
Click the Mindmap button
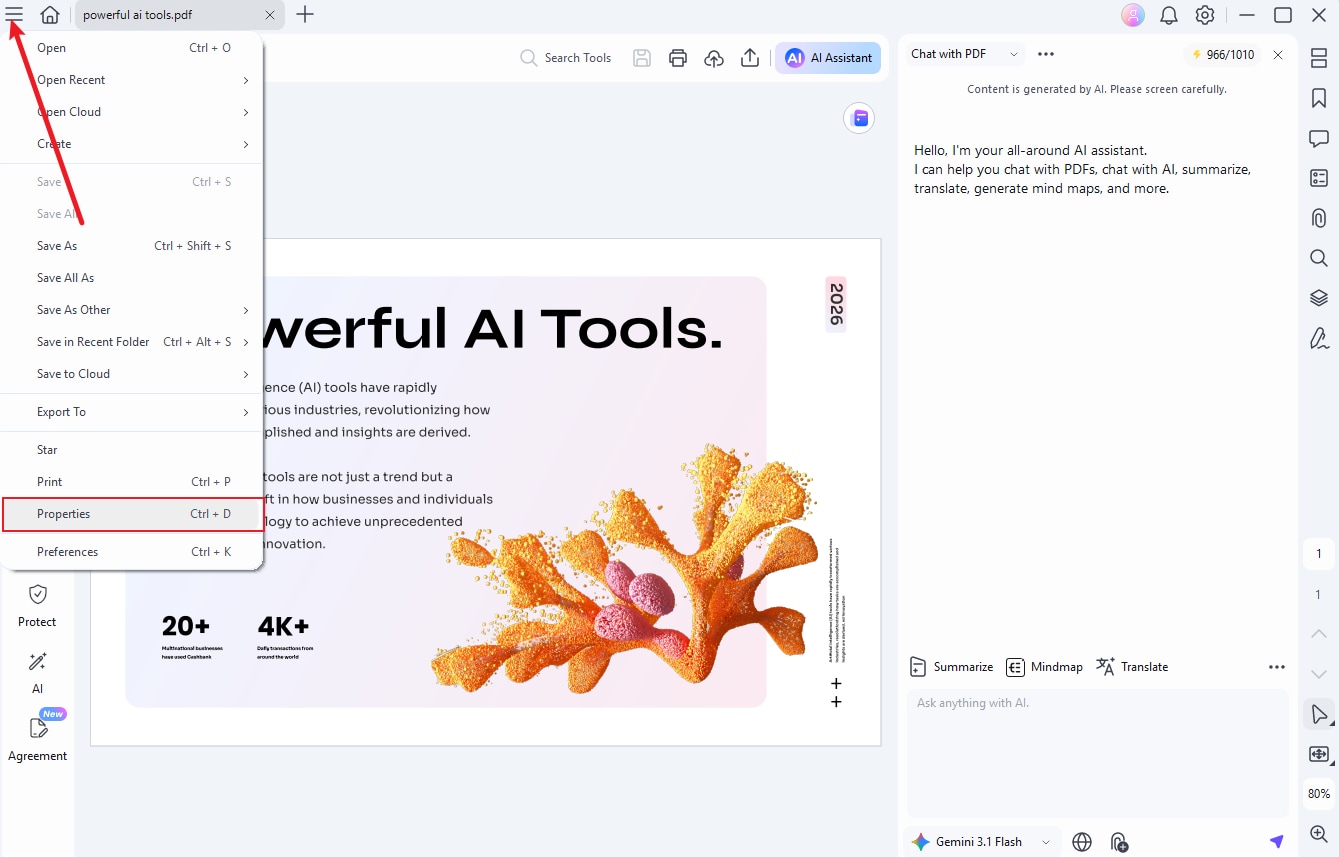coord(1045,667)
